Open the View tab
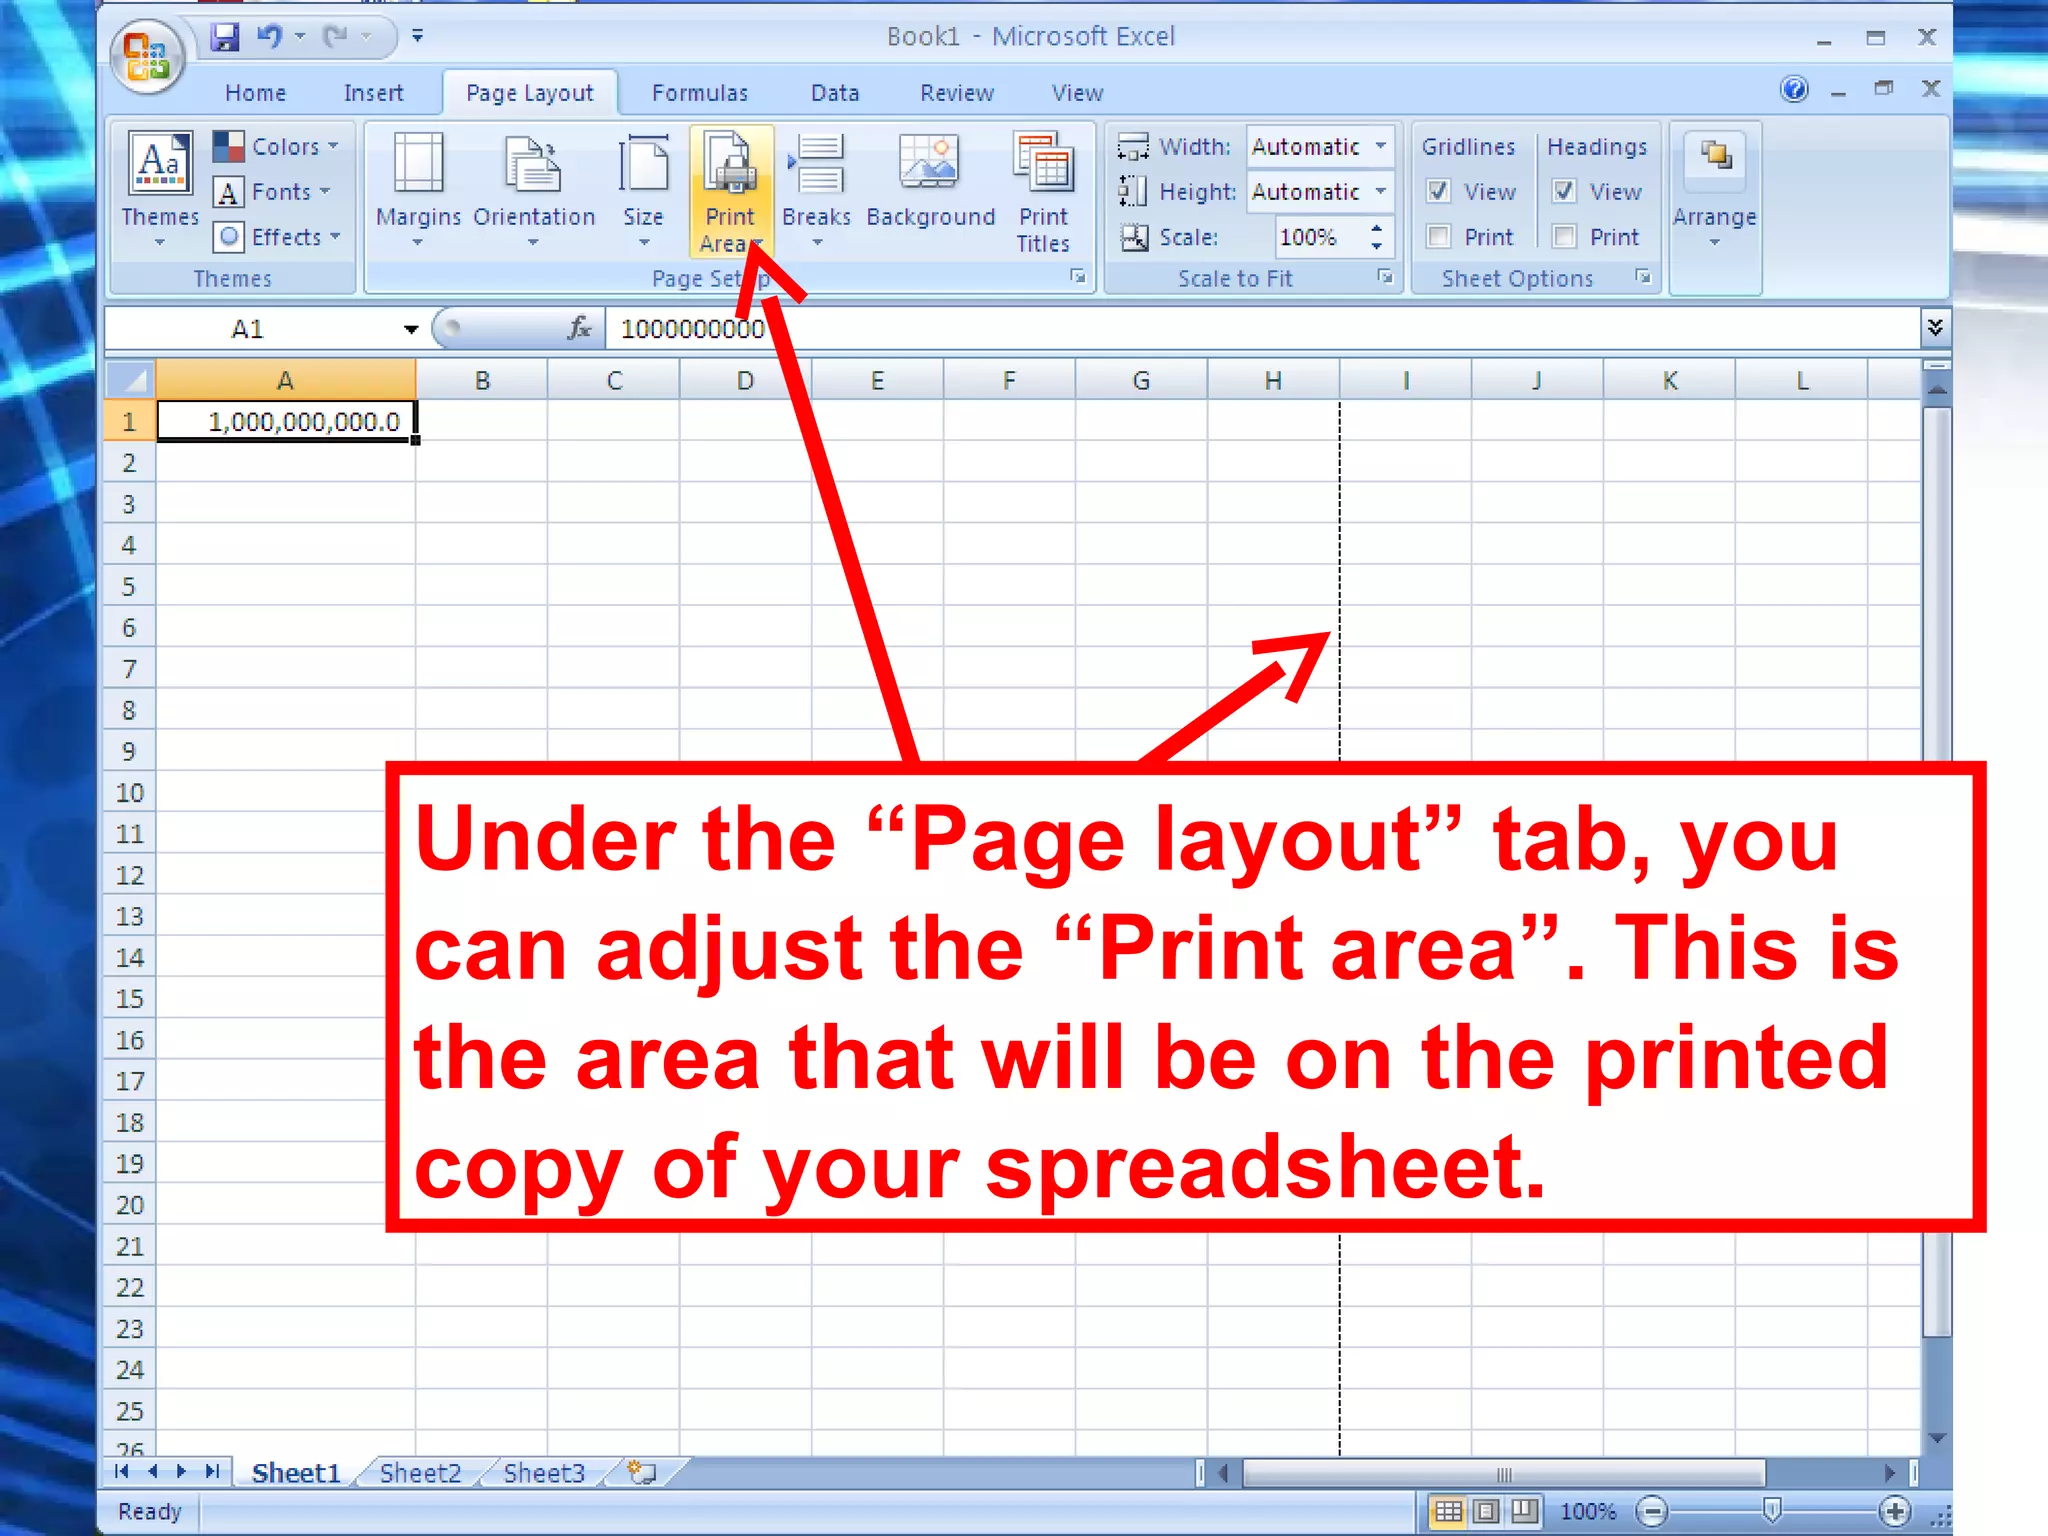 point(1077,93)
